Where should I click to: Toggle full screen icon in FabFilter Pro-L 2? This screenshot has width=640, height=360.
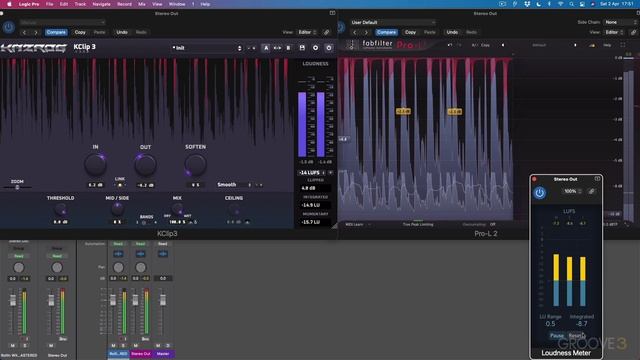coord(622,45)
